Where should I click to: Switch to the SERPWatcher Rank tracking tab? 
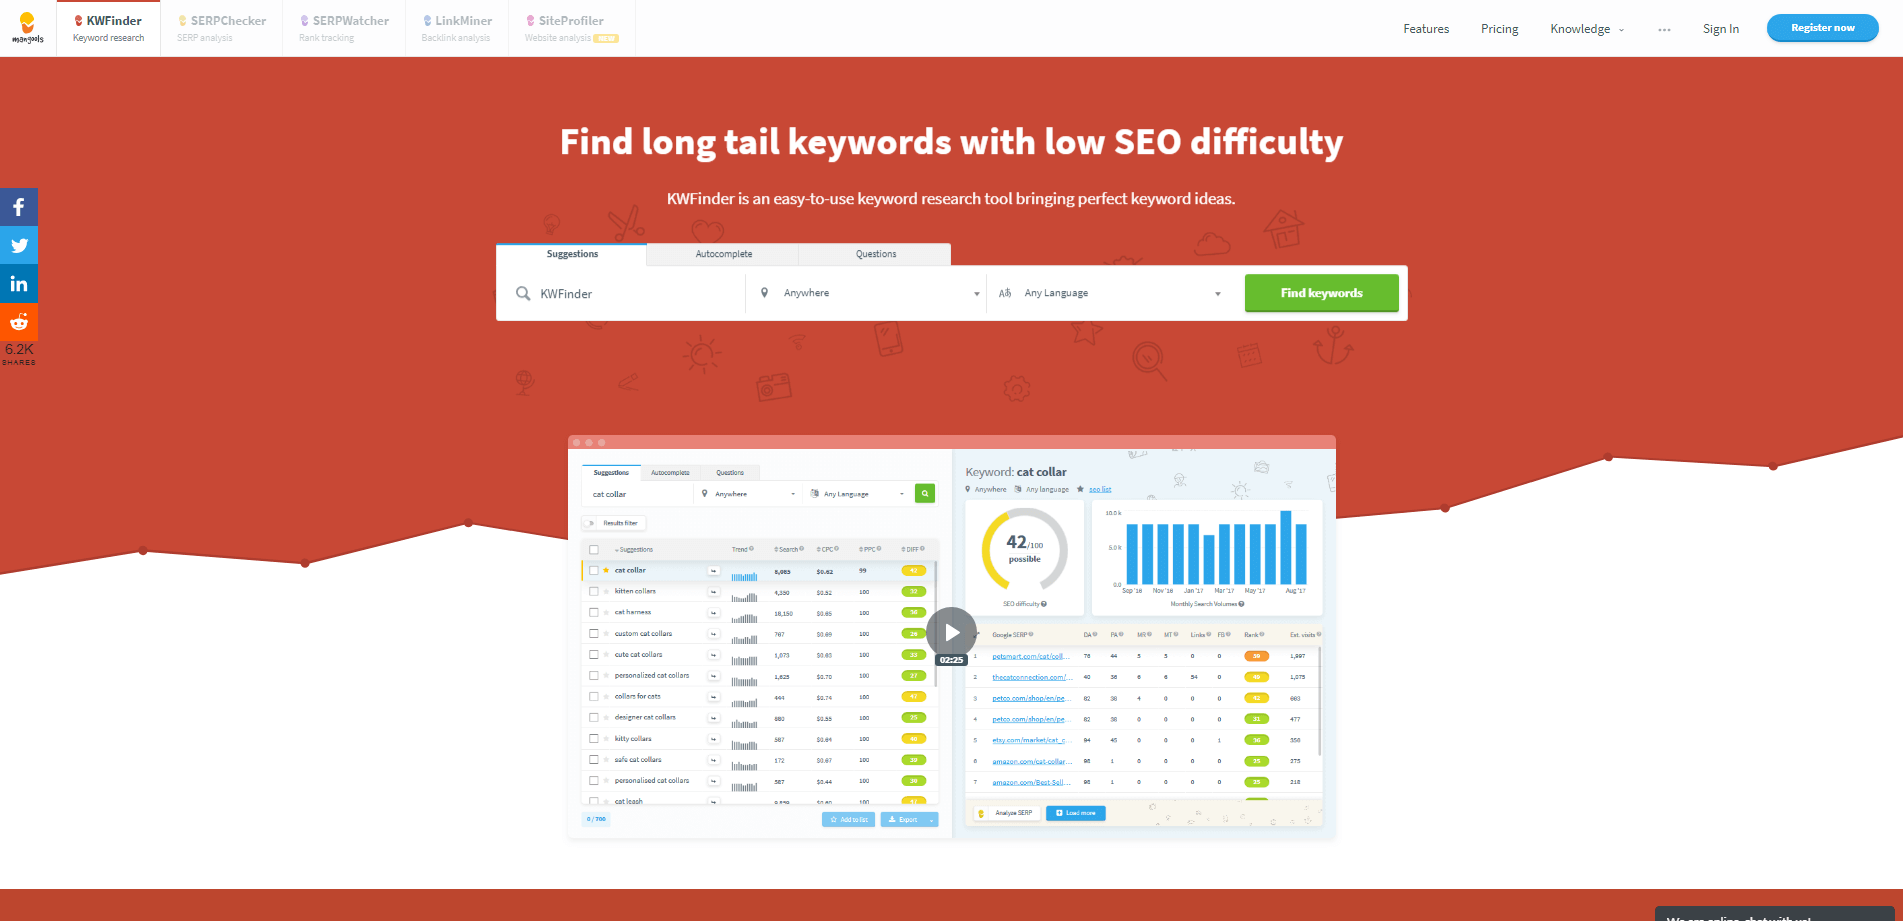pyautogui.click(x=344, y=28)
